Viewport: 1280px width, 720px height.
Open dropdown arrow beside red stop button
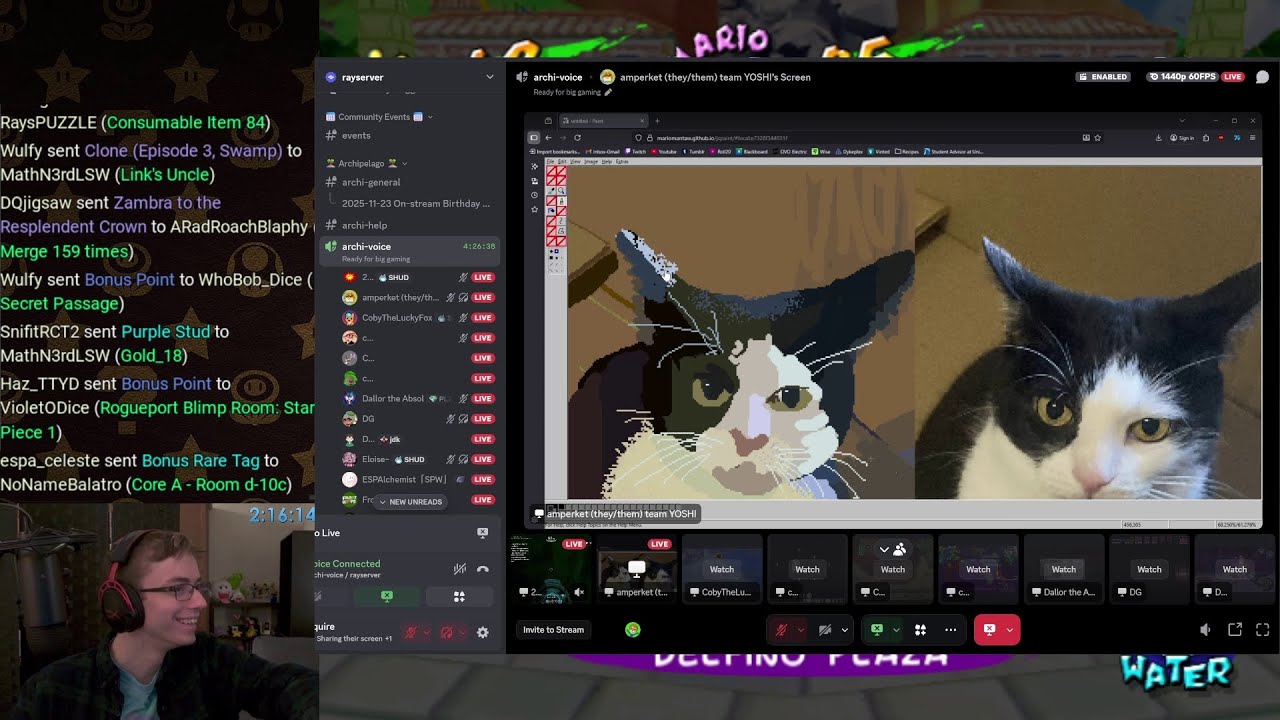click(1010, 630)
